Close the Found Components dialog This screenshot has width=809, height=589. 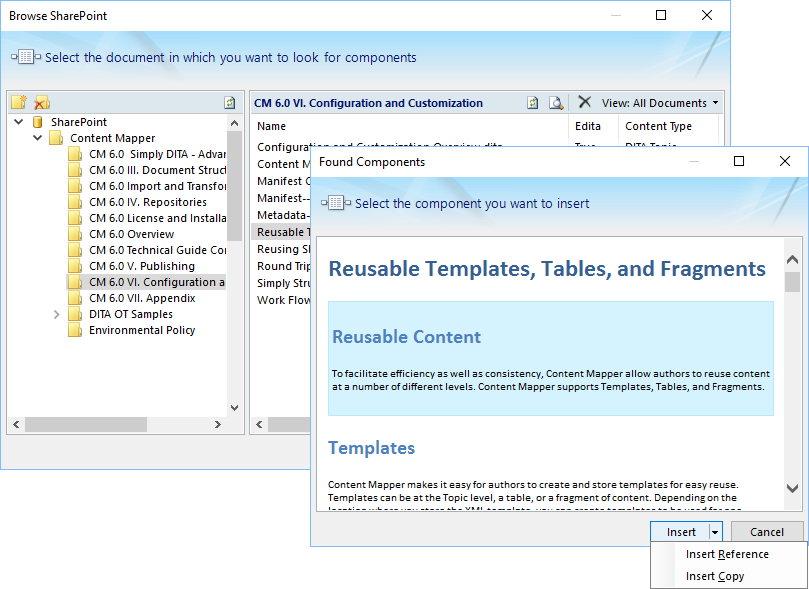[785, 161]
